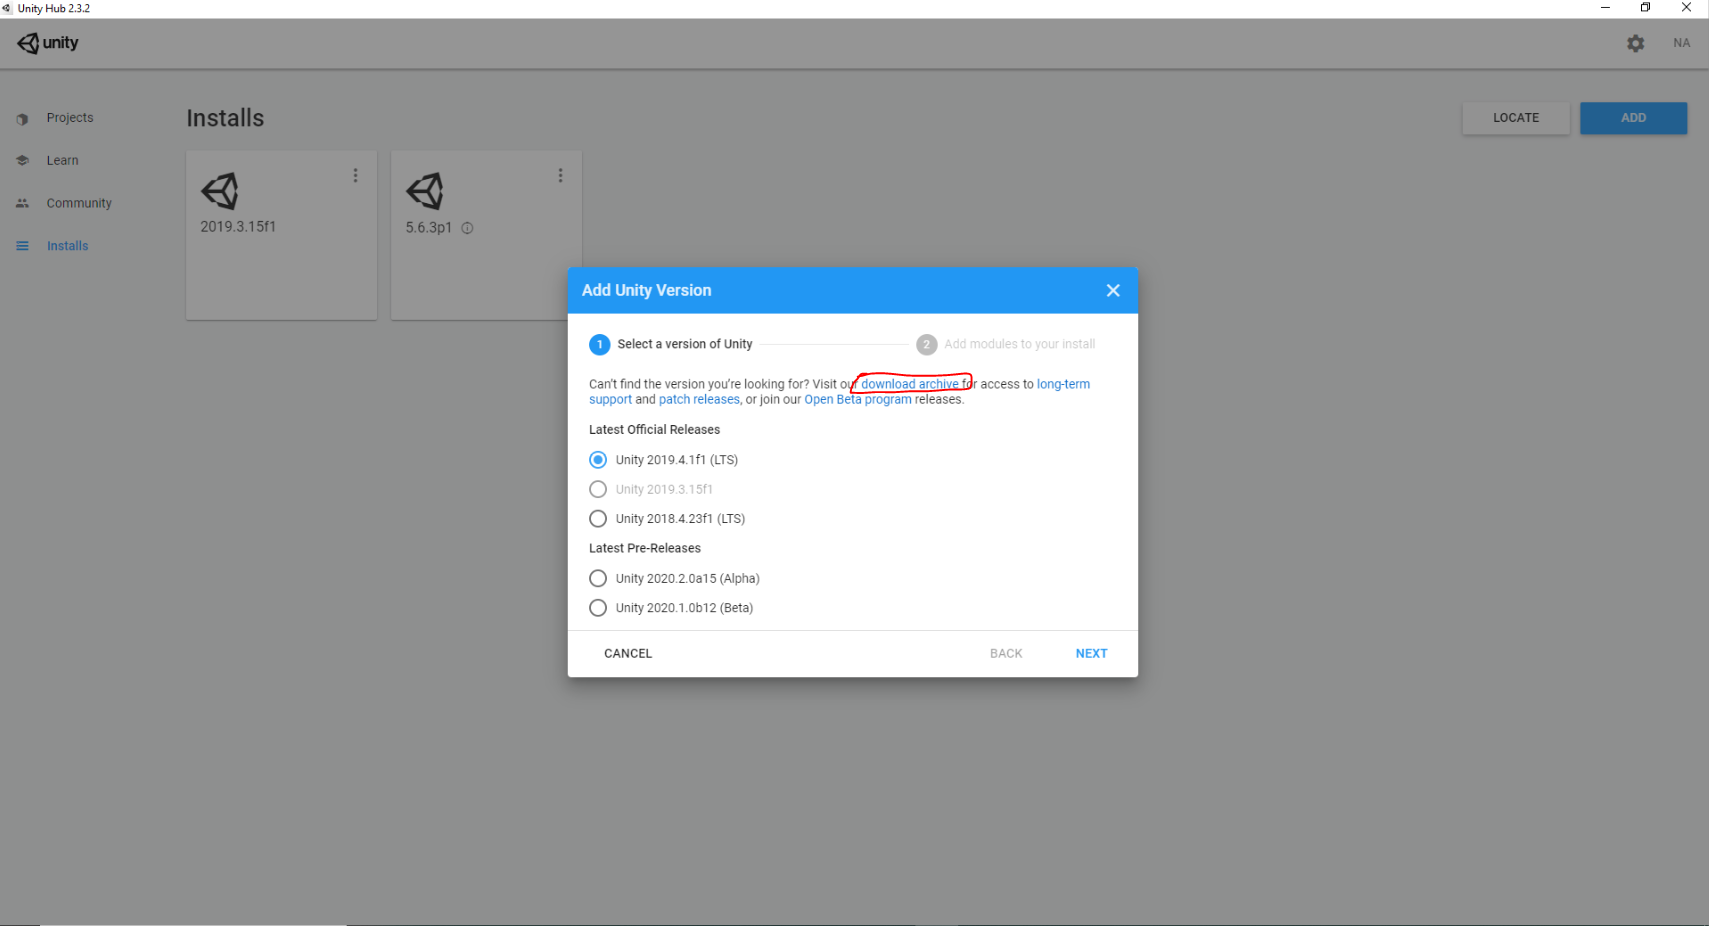
Task: Click the Unity logo in header
Action: click(48, 43)
